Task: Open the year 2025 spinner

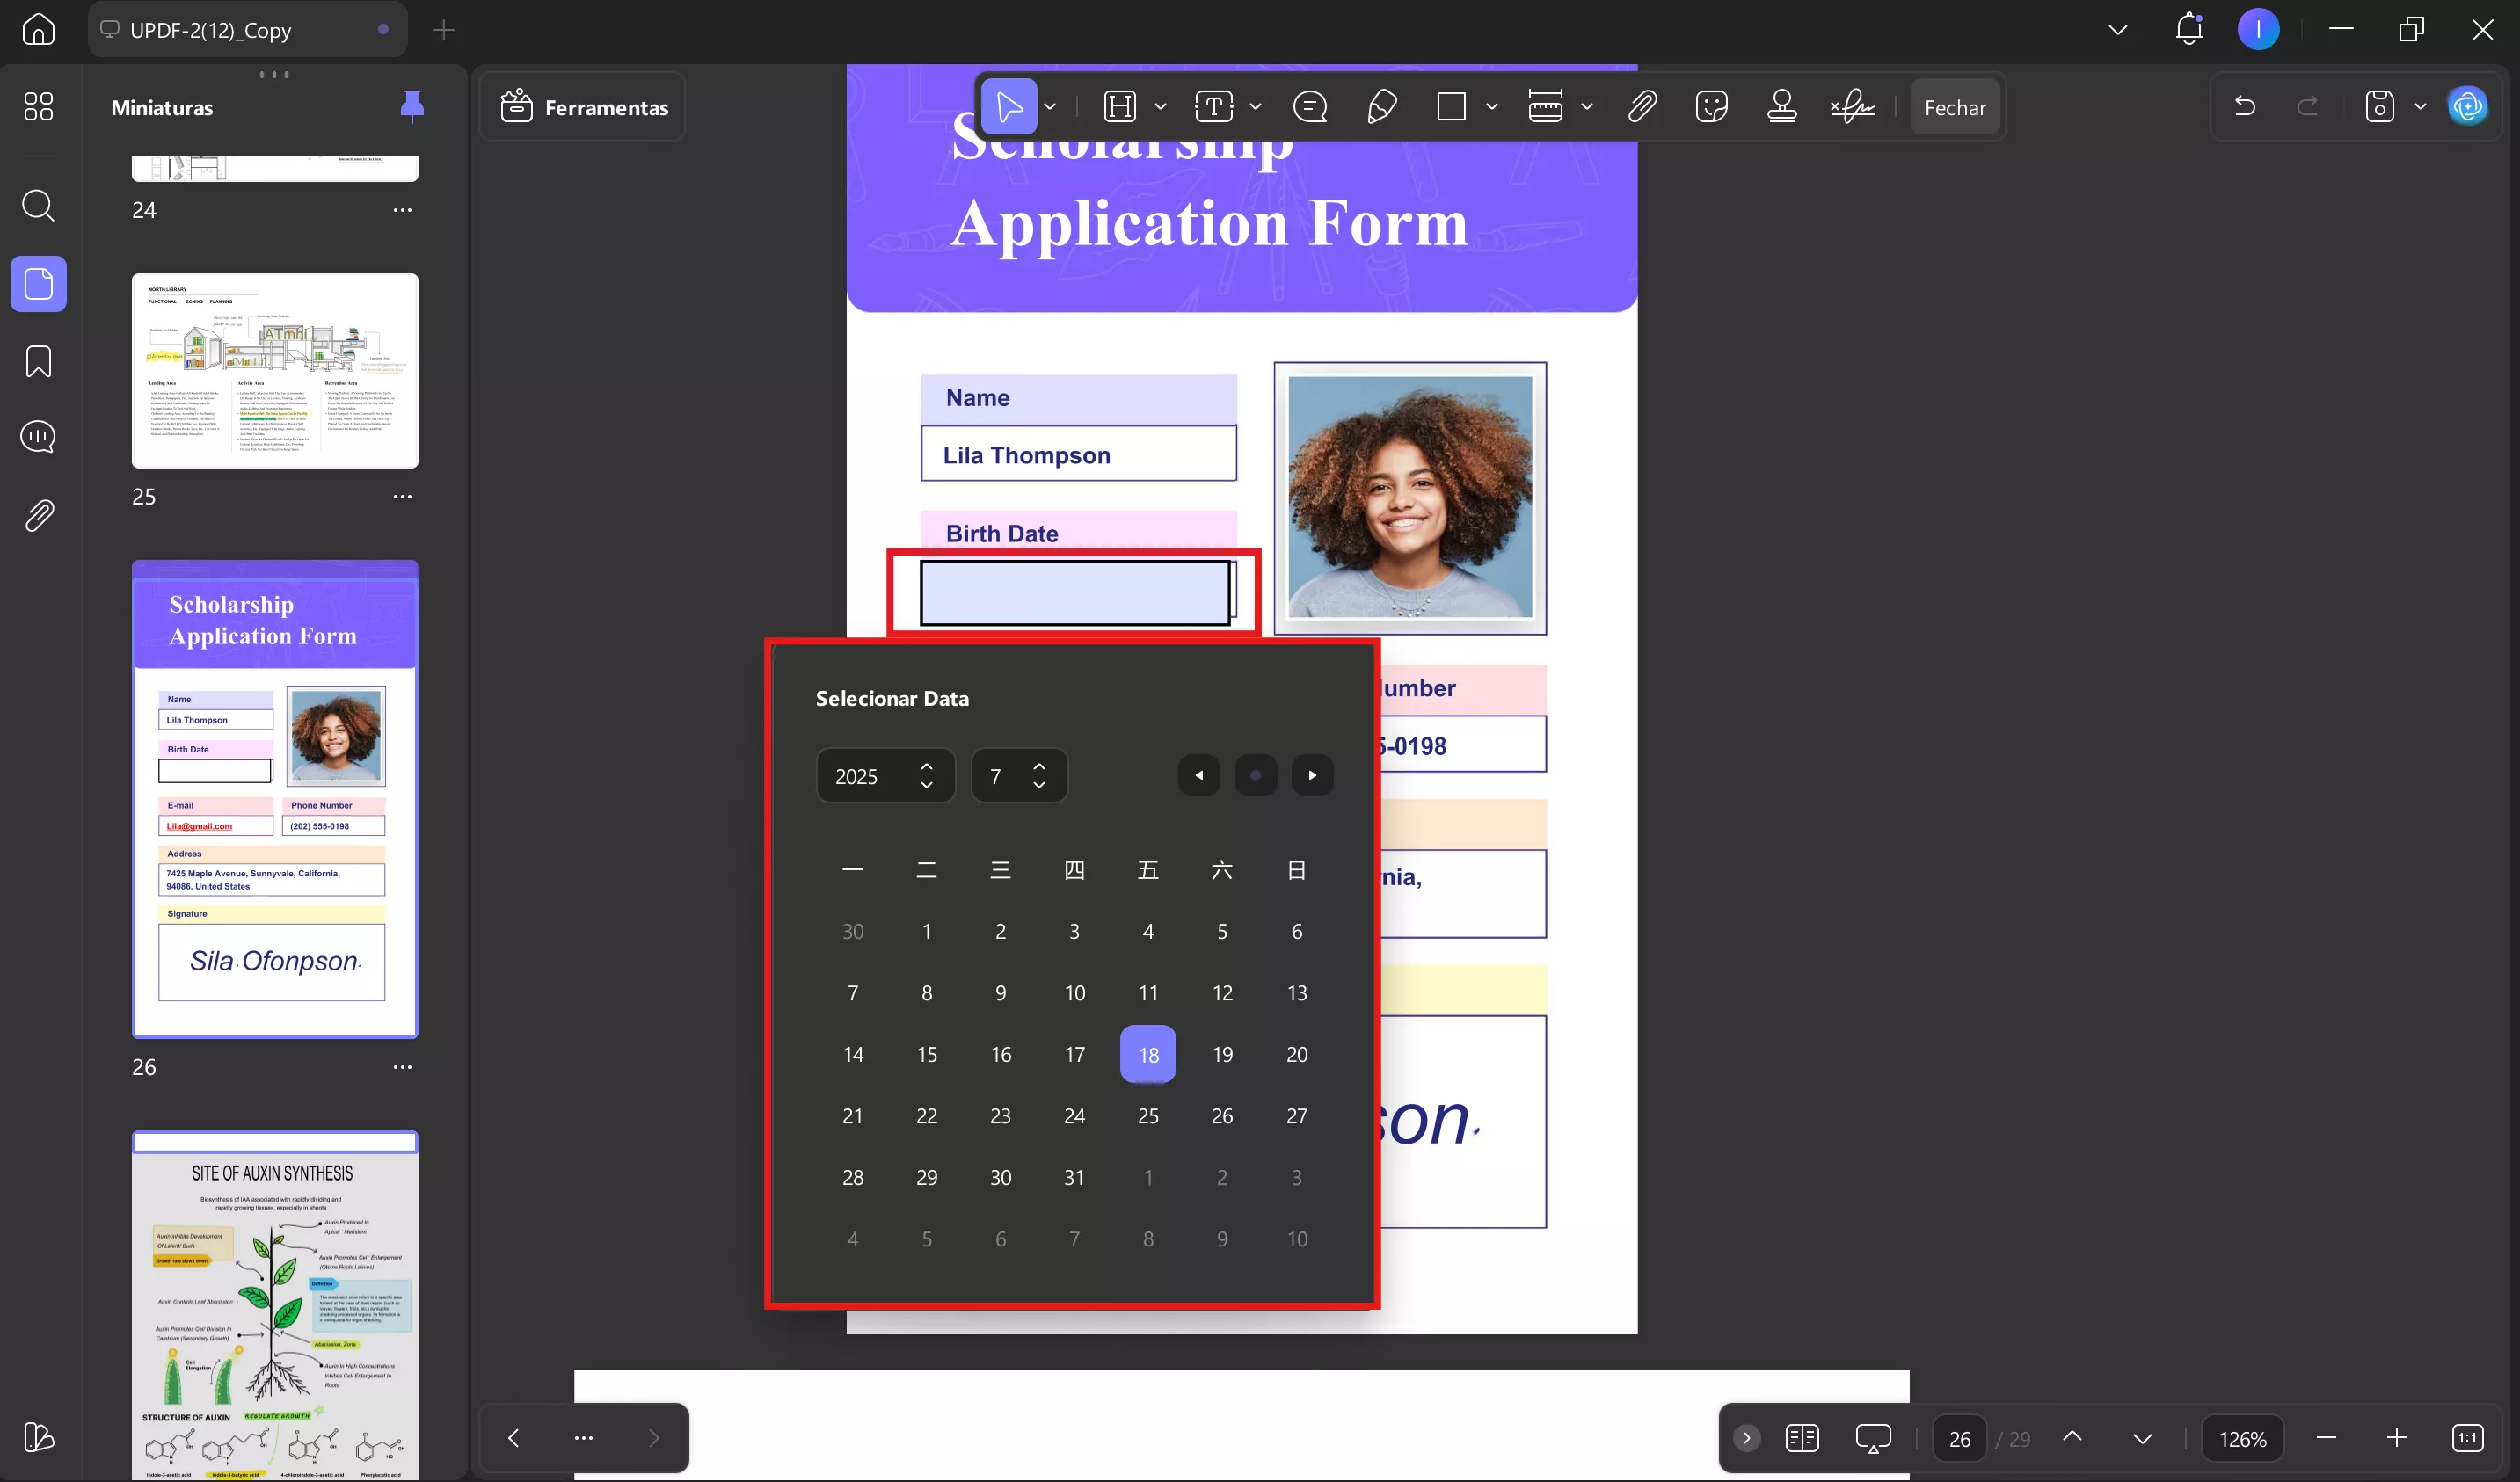Action: (885, 775)
